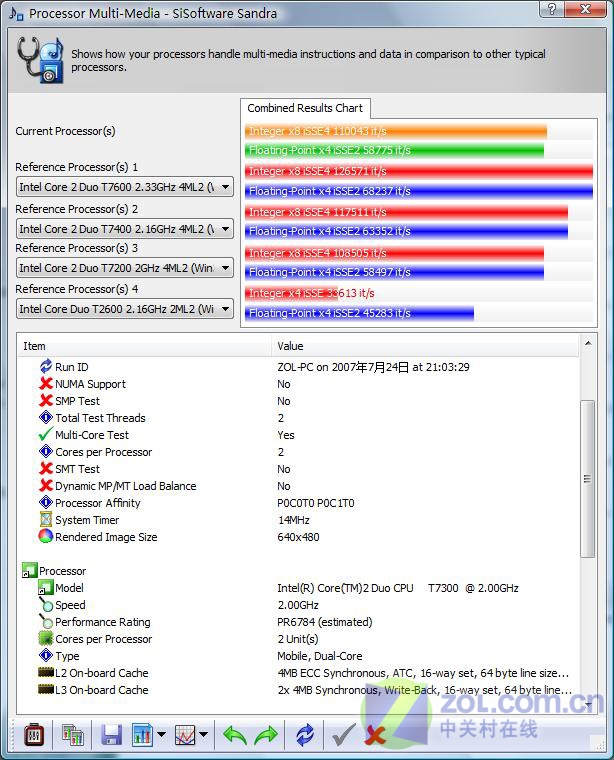Click the Dynamic MP/MT Load Balance row
The image size is (614, 760).
tap(299, 486)
